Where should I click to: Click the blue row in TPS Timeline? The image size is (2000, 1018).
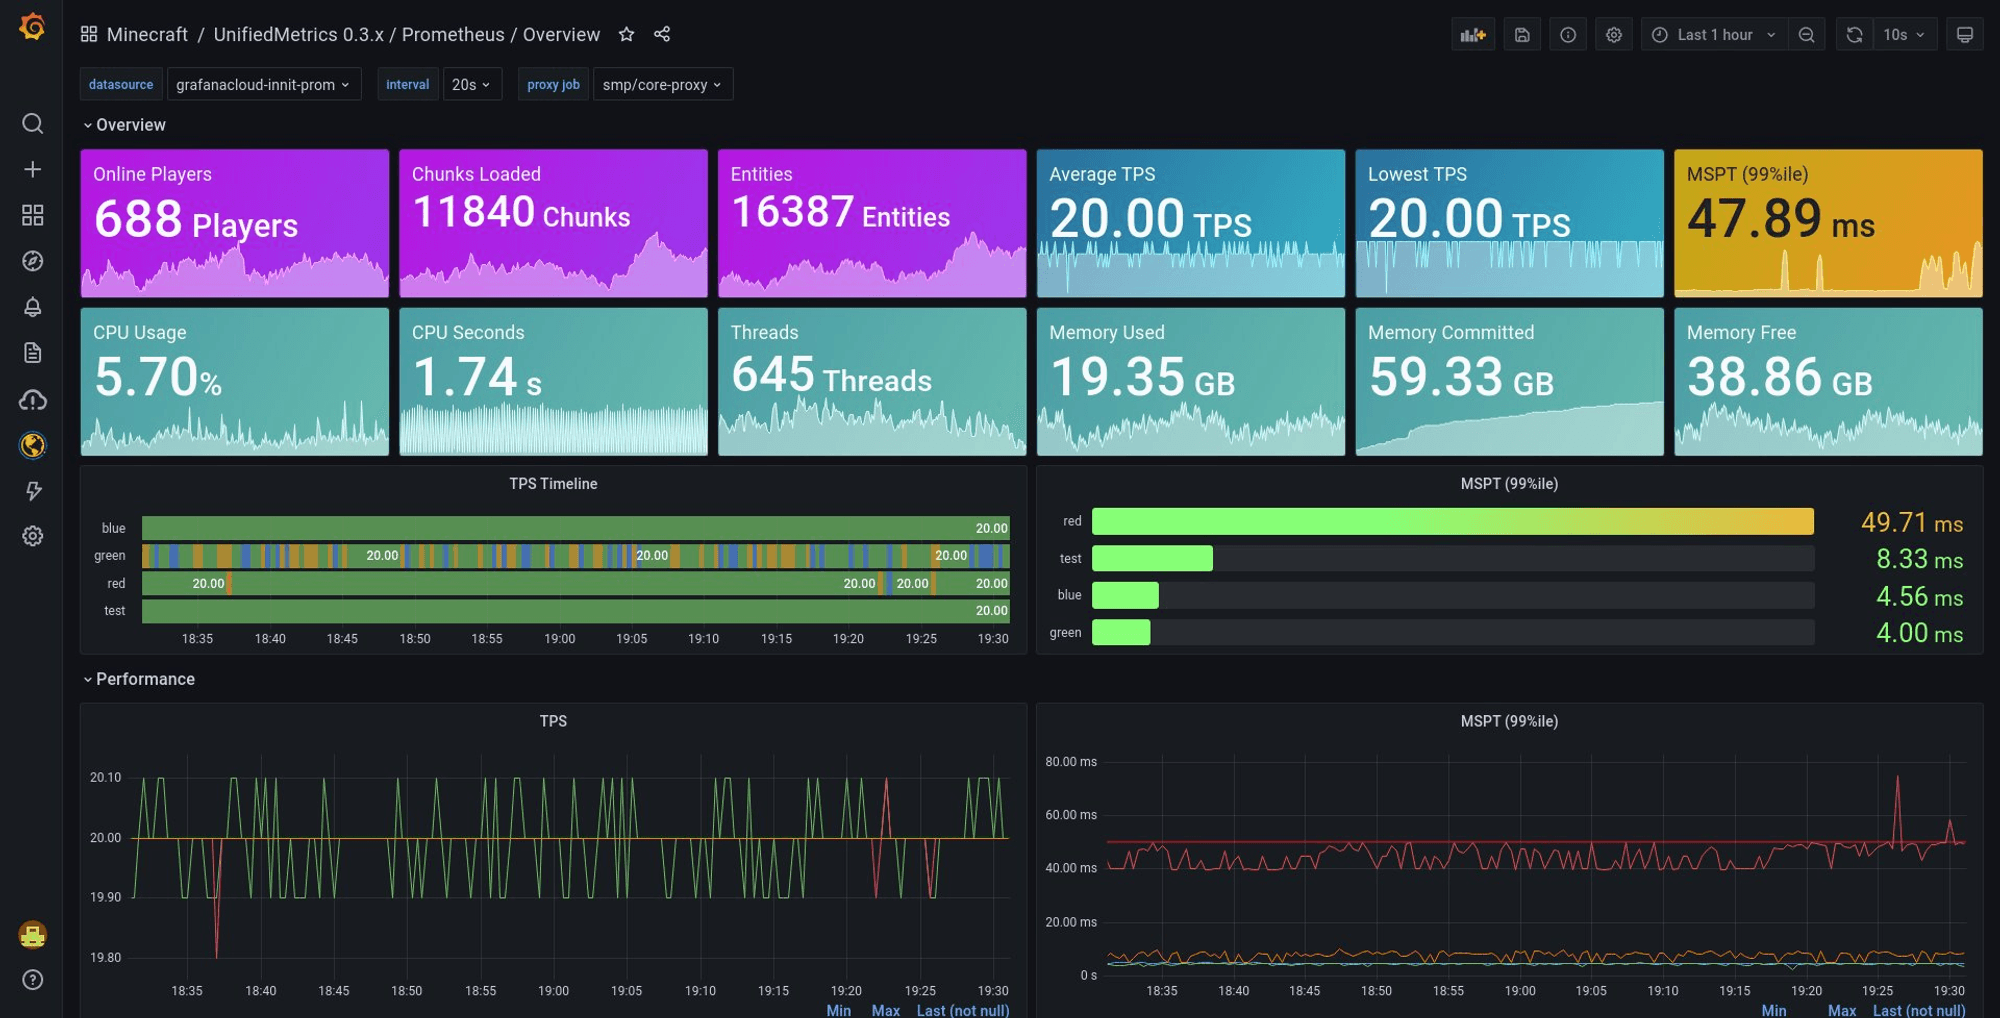pos(576,528)
